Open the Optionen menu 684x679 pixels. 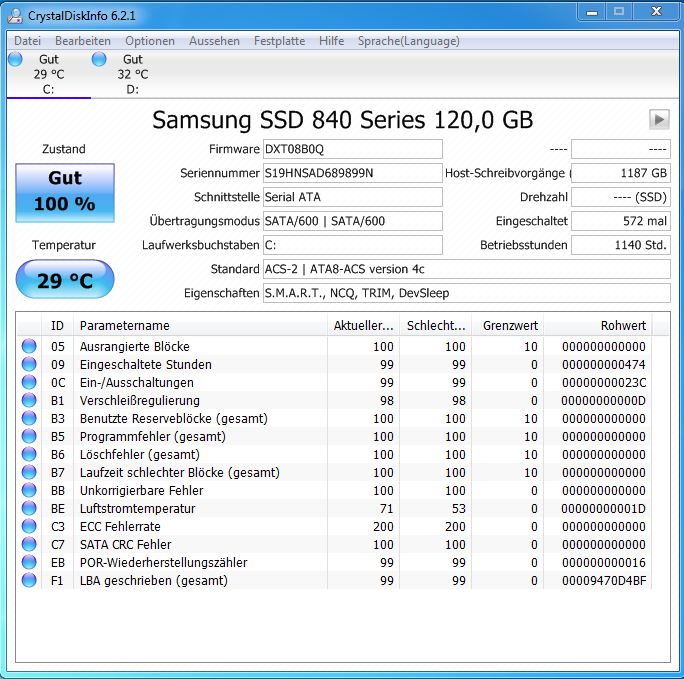pyautogui.click(x=150, y=41)
